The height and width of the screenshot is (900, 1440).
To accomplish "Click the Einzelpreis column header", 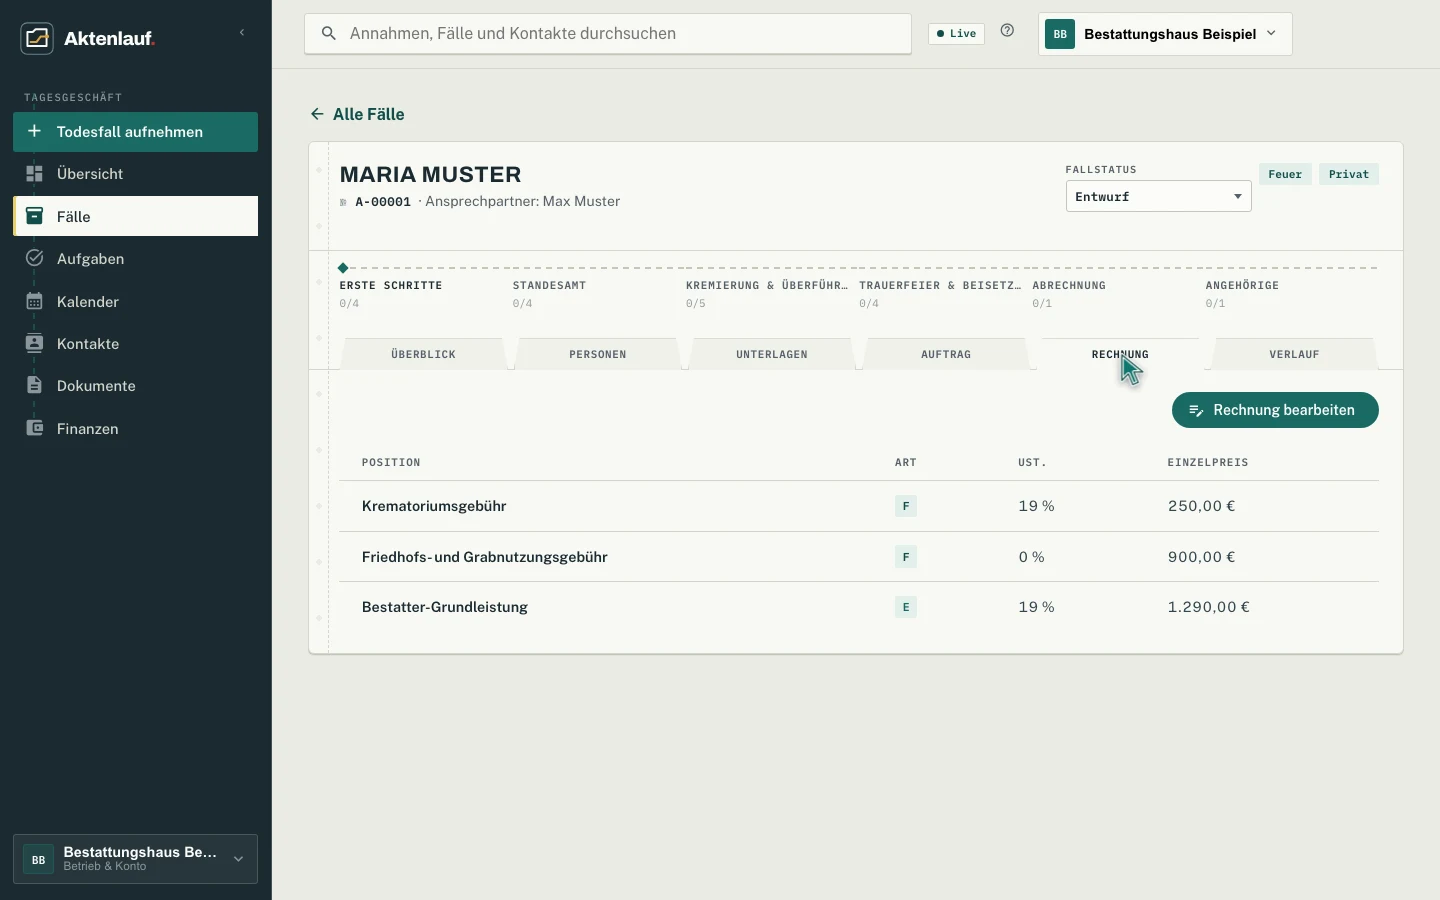I will pos(1208,462).
